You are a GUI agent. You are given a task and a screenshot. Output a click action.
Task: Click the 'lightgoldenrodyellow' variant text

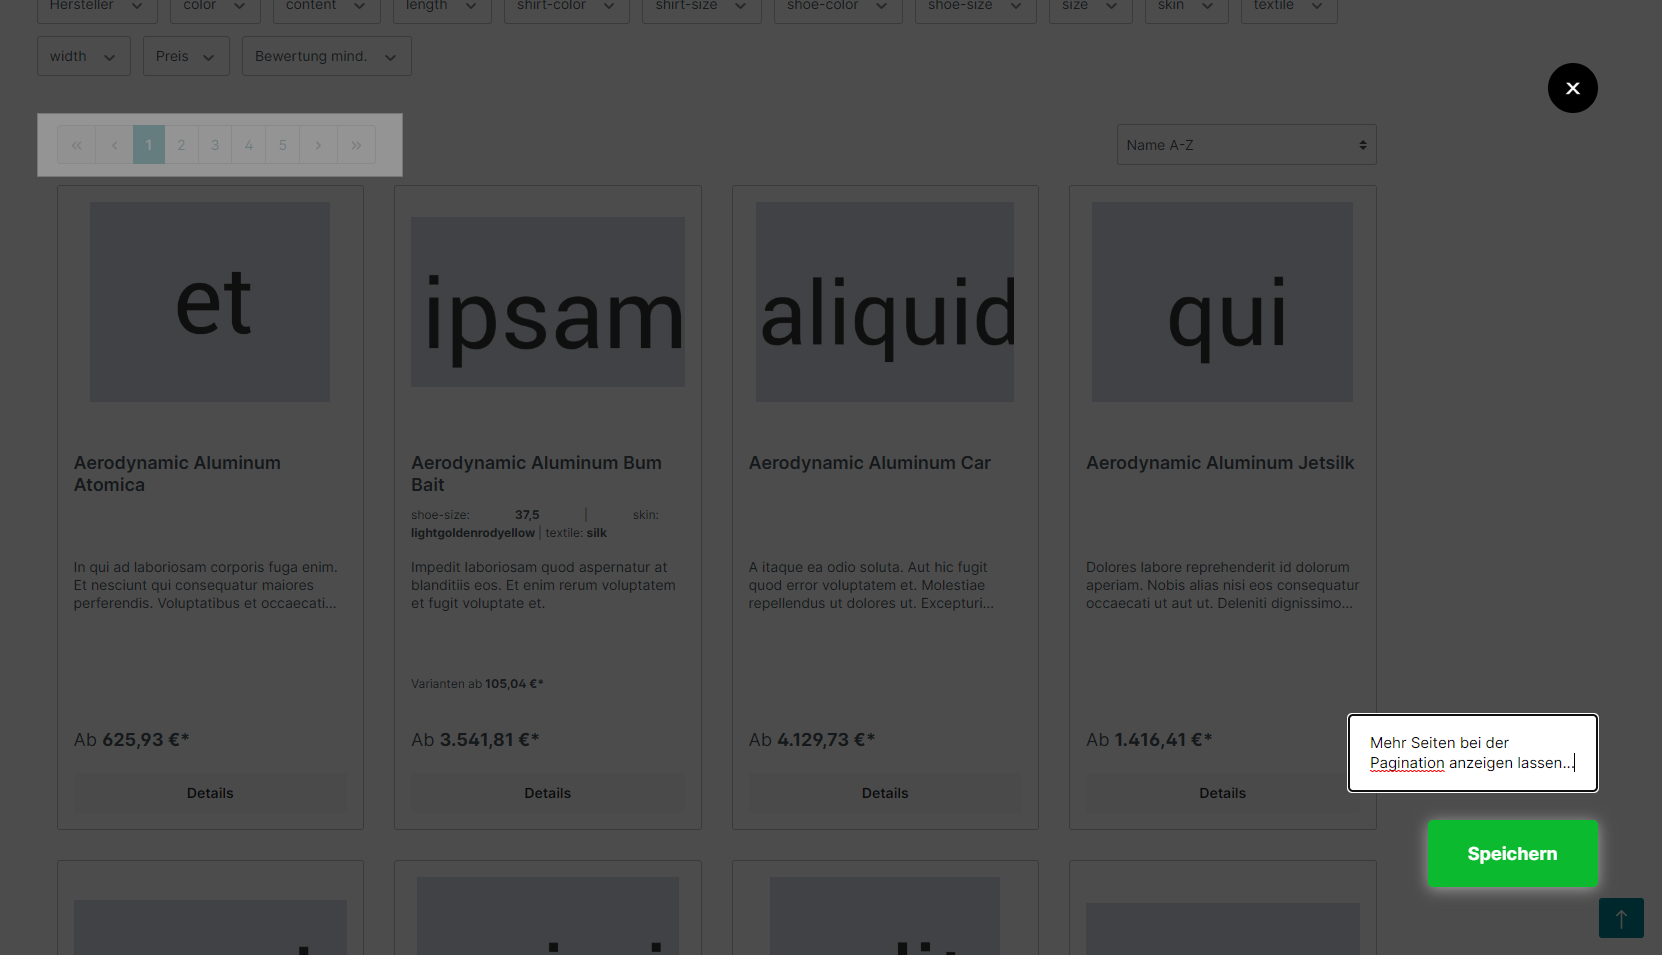[x=473, y=533]
